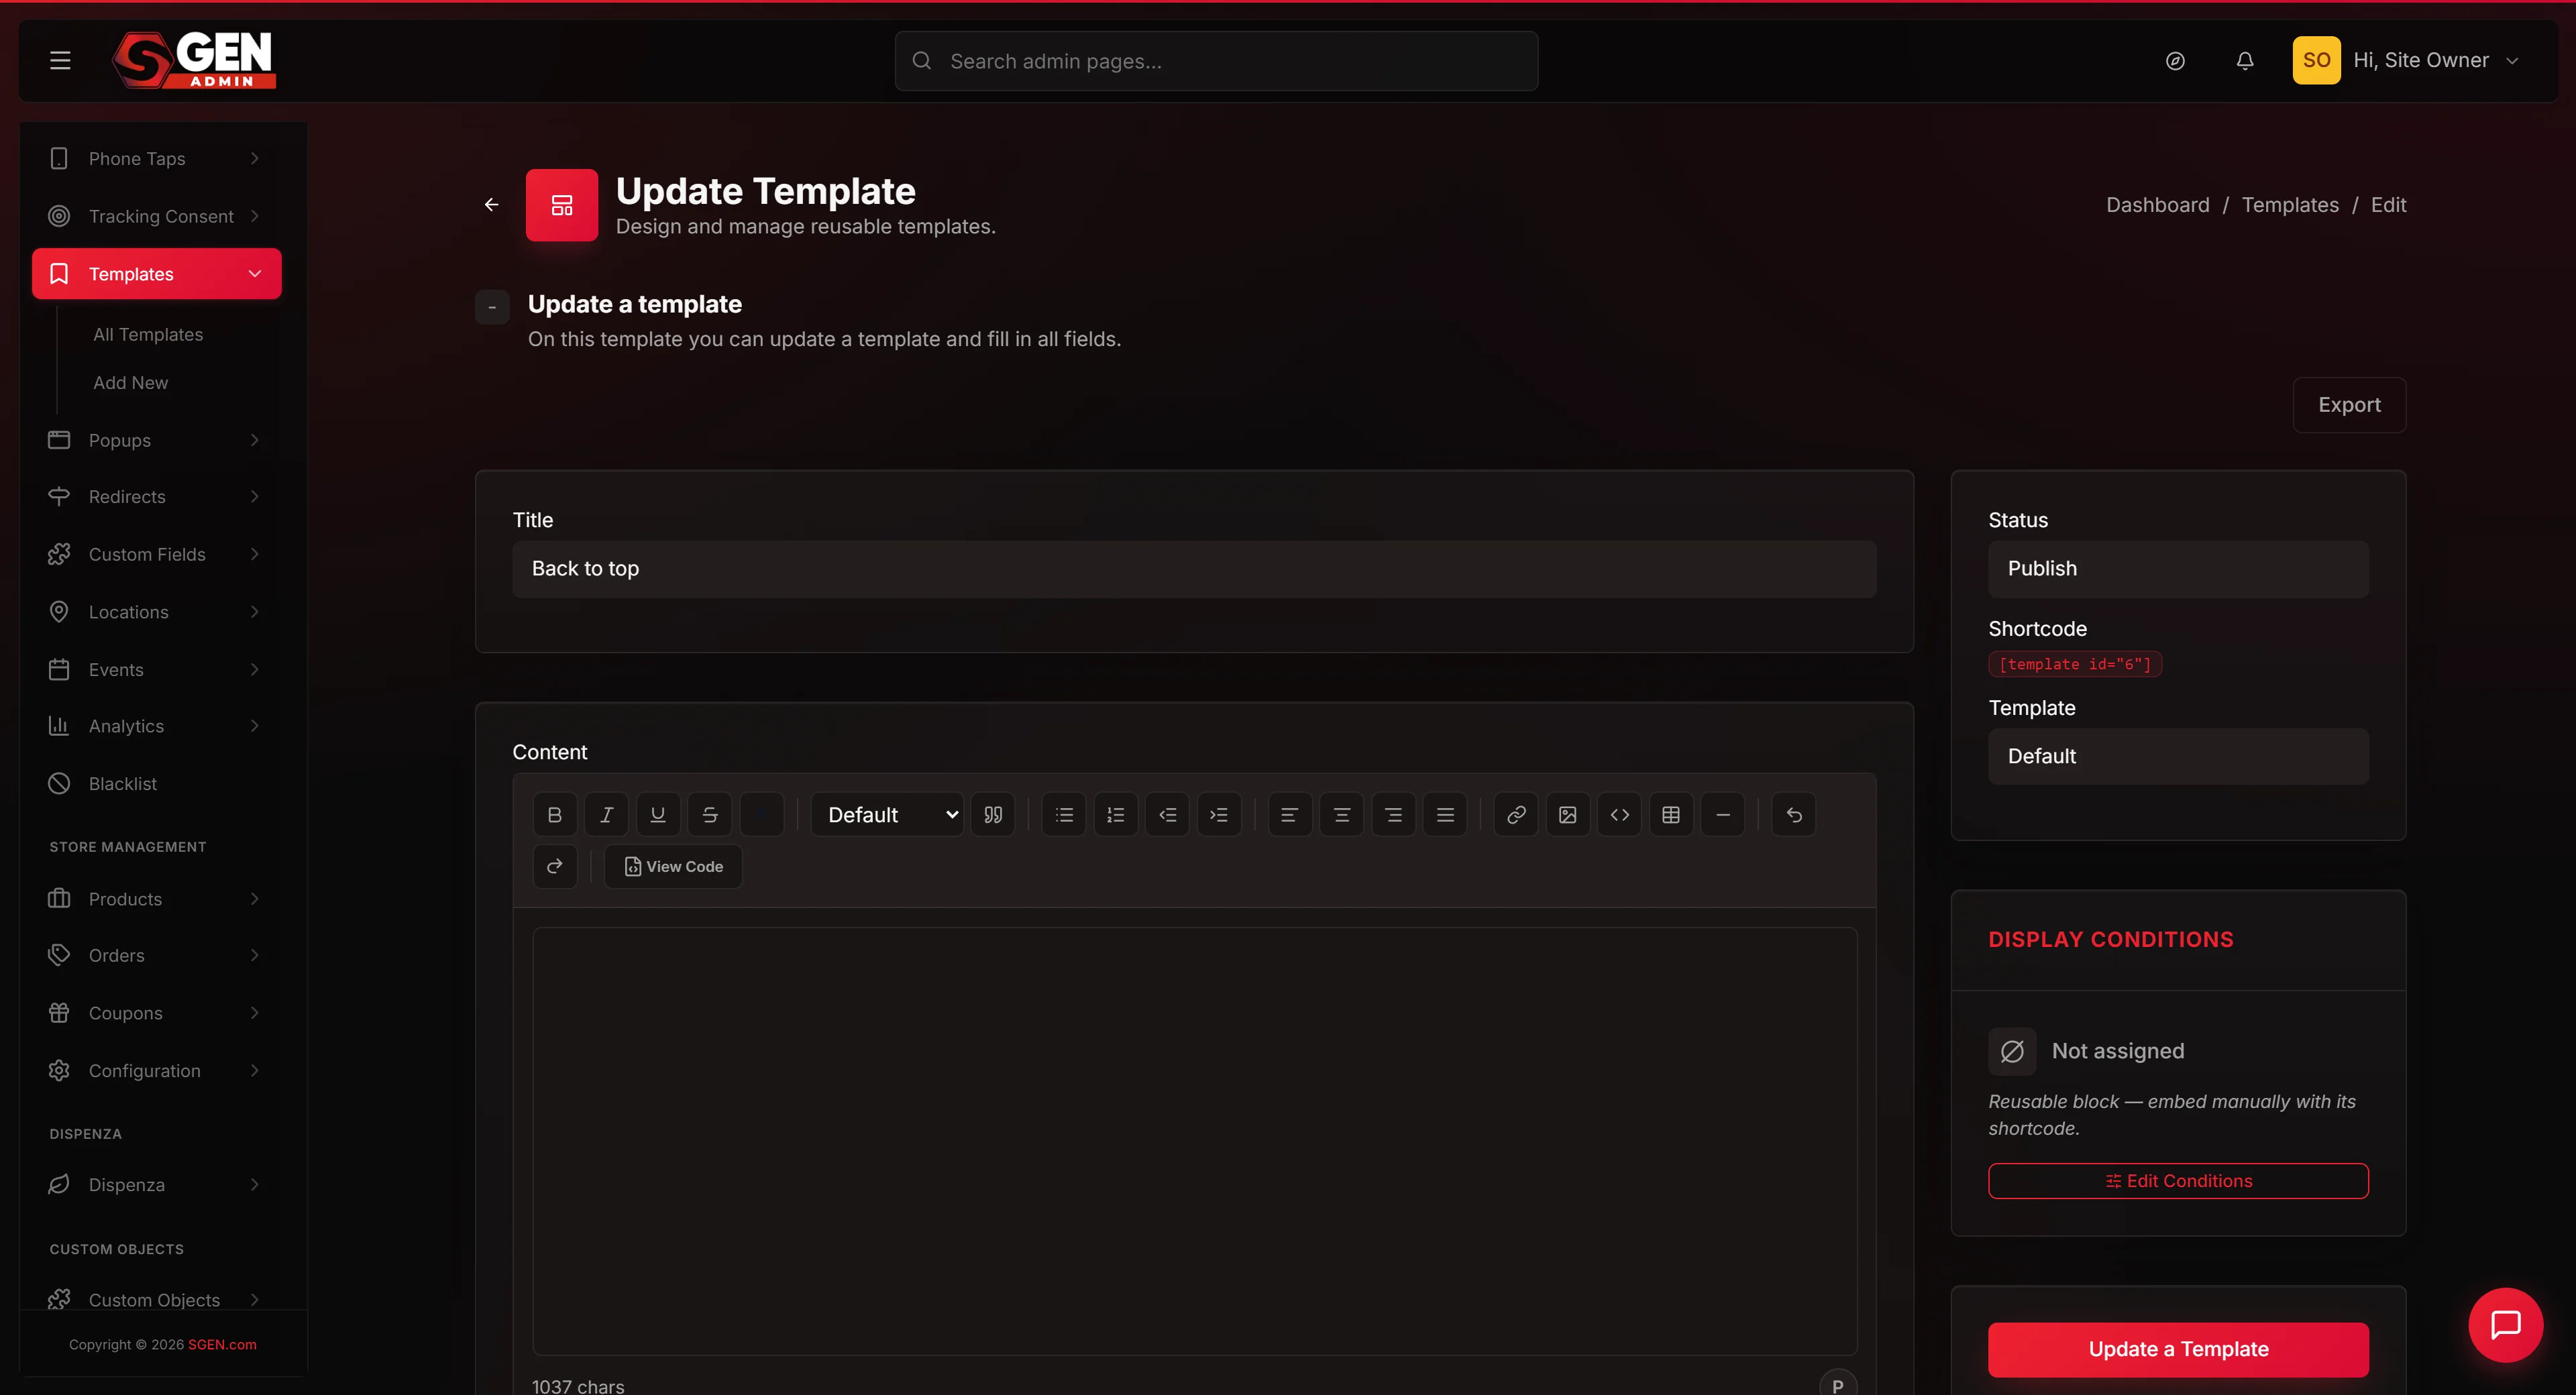Open the SGEN.com footer link
The width and height of the screenshot is (2576, 1395).
[x=222, y=1345]
